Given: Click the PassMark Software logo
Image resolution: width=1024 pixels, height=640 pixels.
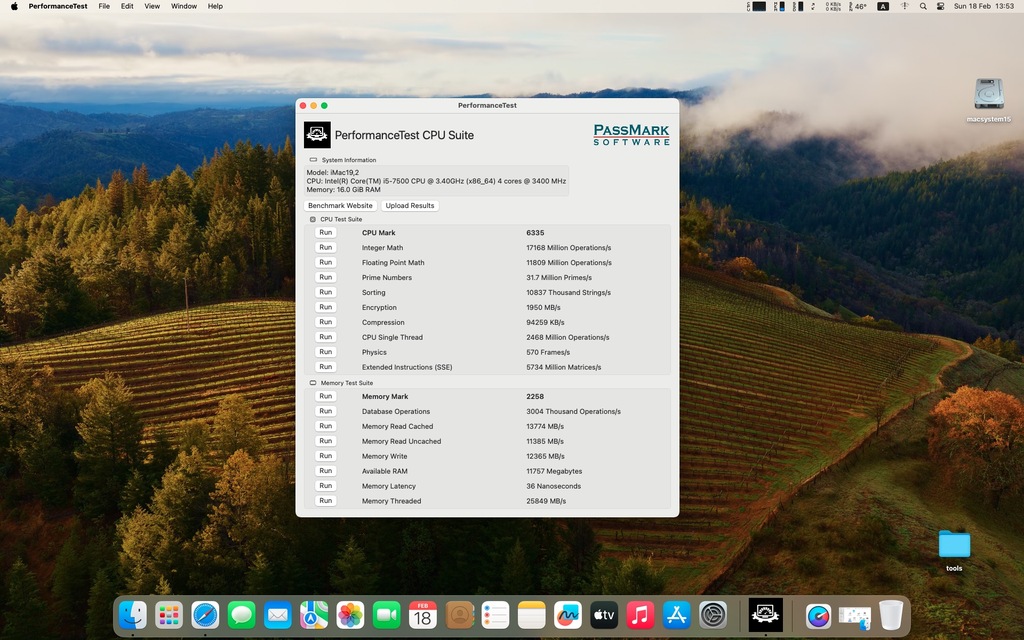Looking at the screenshot, I should [x=631, y=135].
